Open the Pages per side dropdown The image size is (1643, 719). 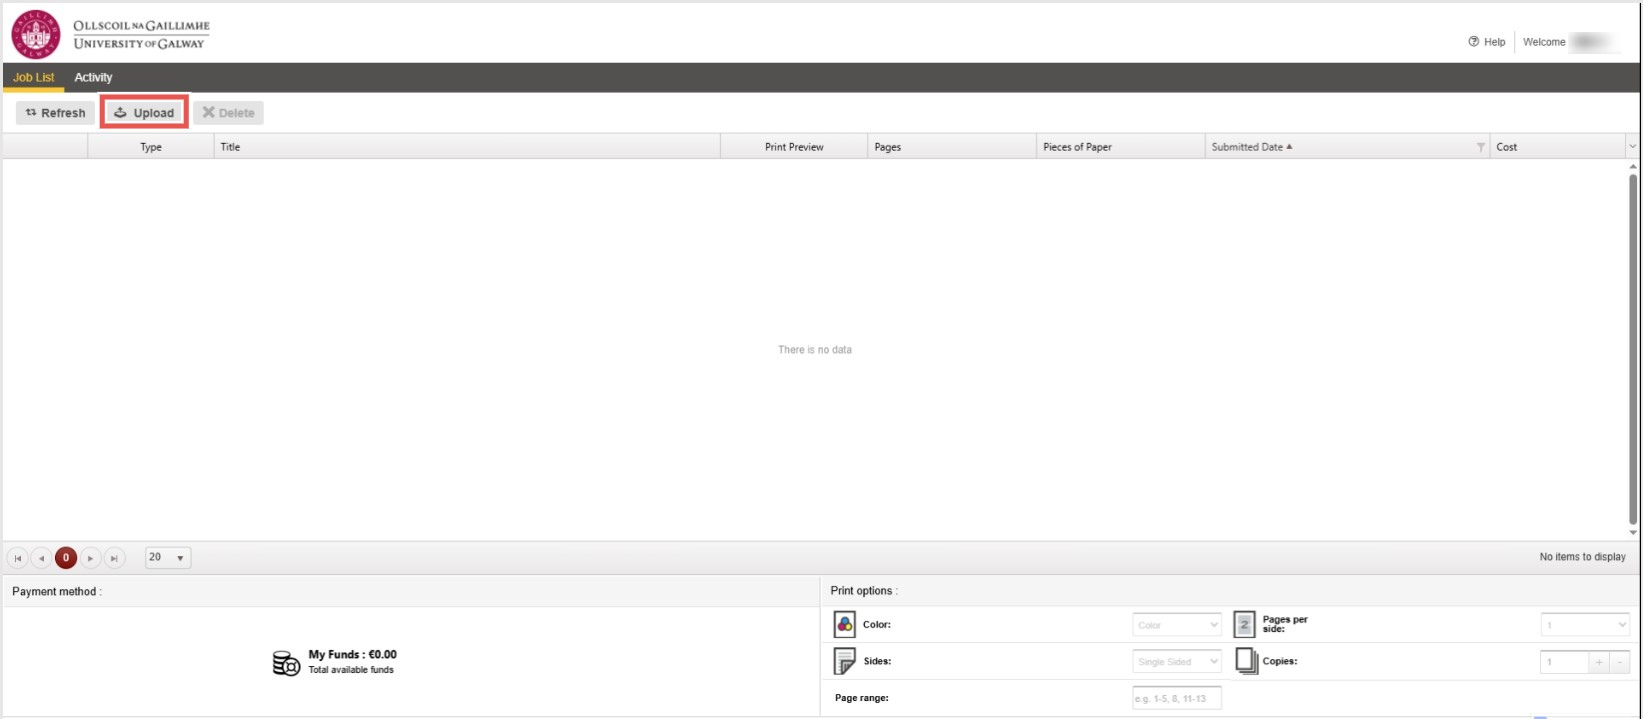(1585, 625)
